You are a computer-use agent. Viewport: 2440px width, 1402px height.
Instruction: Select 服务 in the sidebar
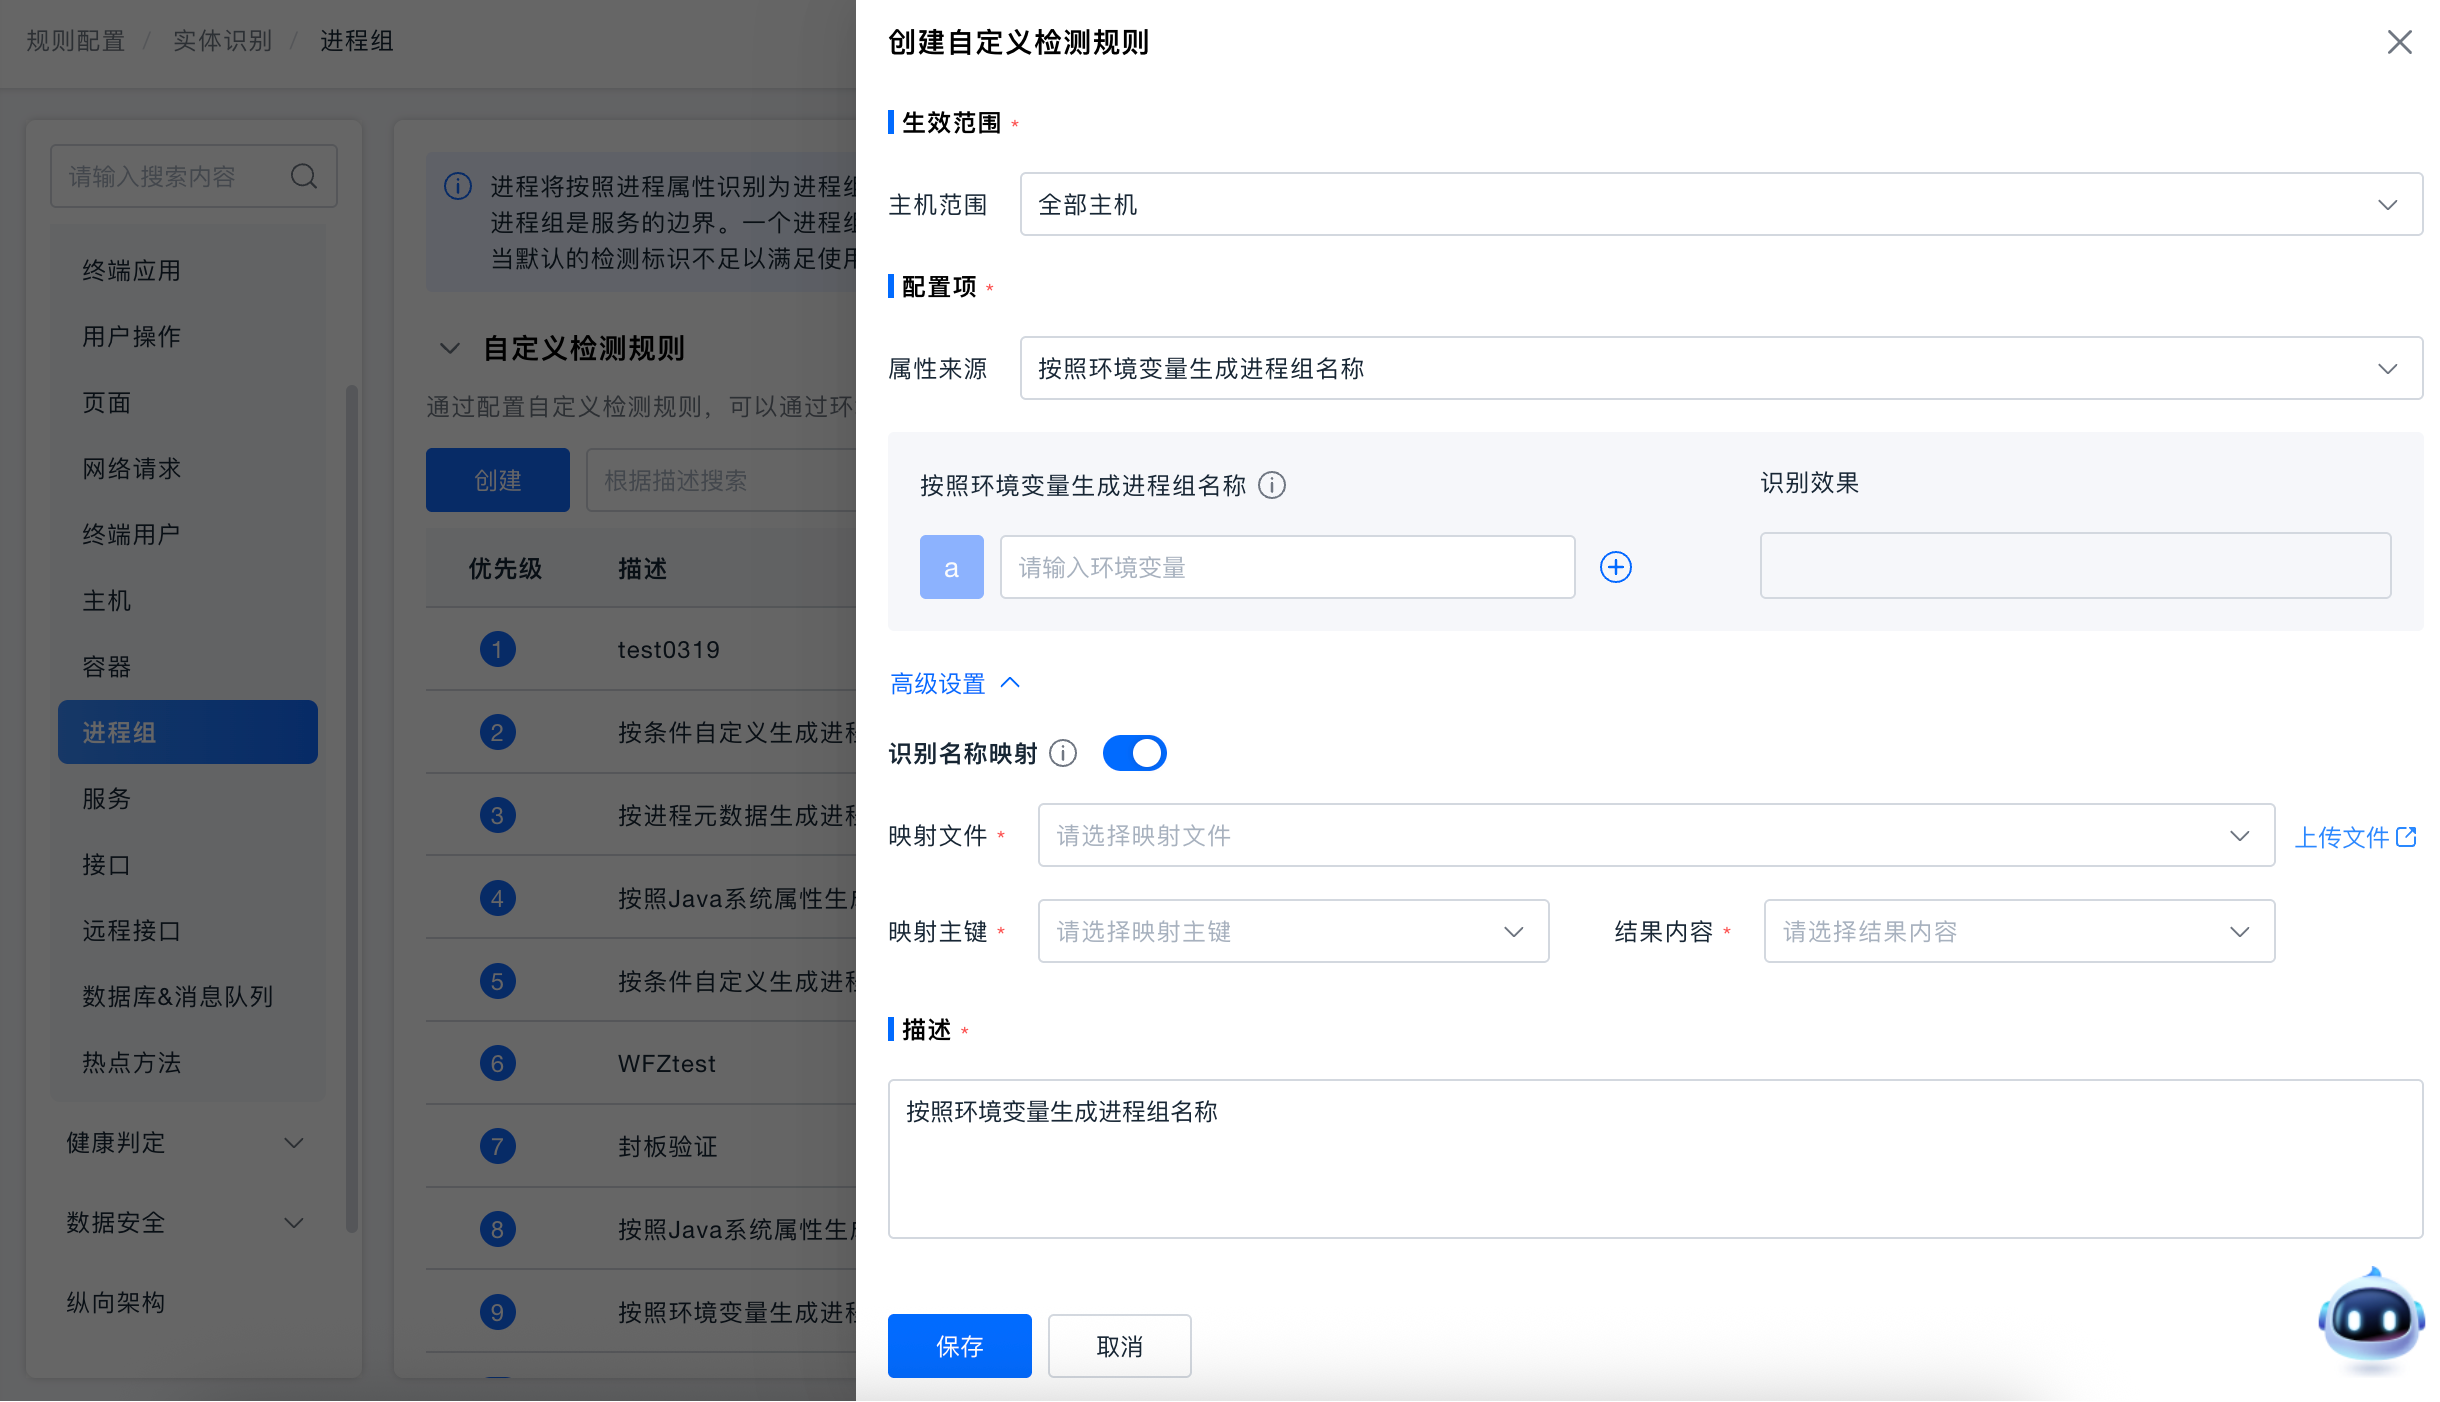pos(188,798)
